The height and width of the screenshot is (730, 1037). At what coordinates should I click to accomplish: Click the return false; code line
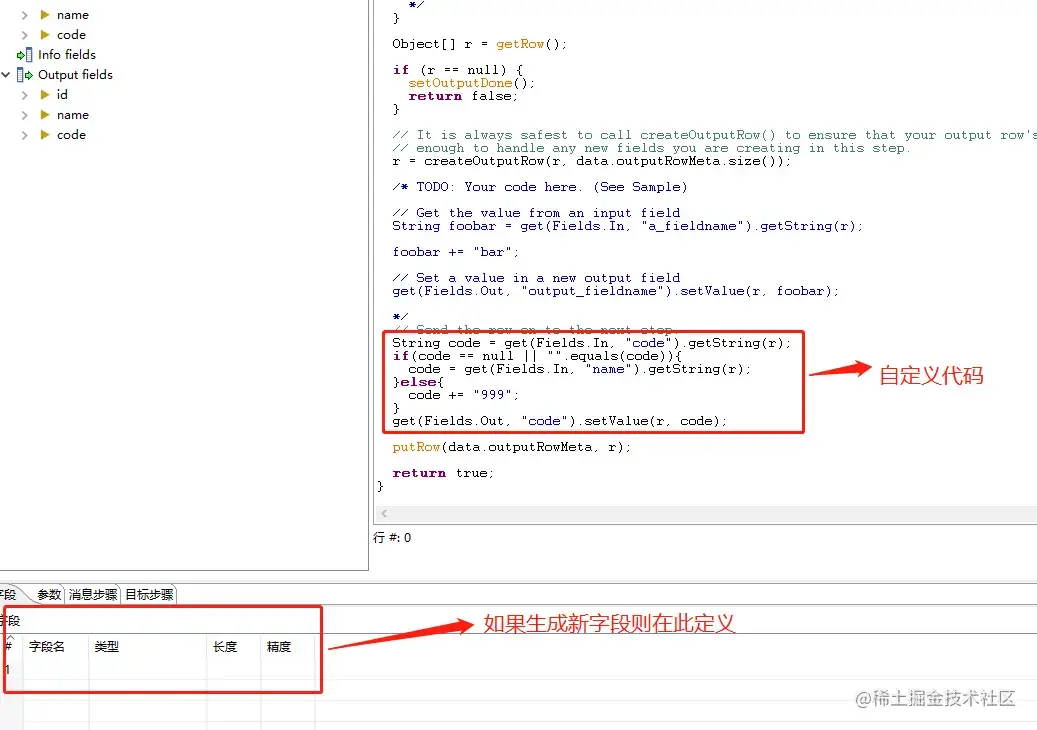click(463, 96)
